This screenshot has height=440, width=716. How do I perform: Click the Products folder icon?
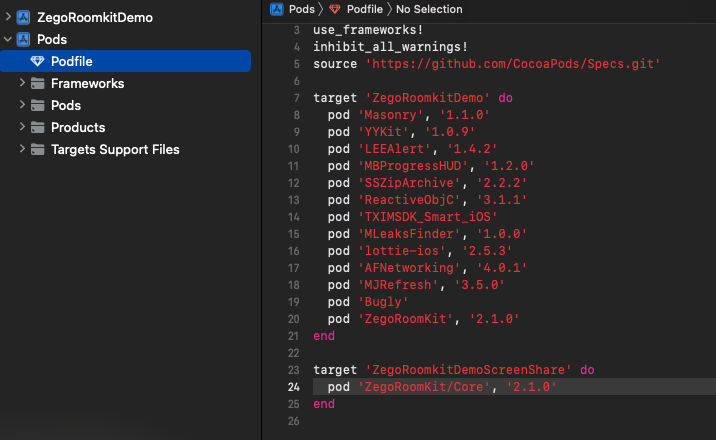tap(37, 127)
